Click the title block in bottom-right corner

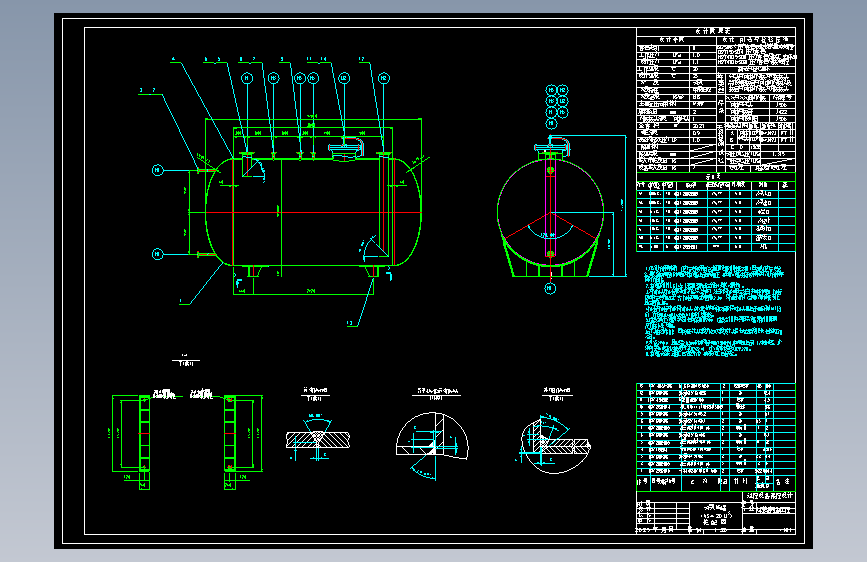(715, 512)
